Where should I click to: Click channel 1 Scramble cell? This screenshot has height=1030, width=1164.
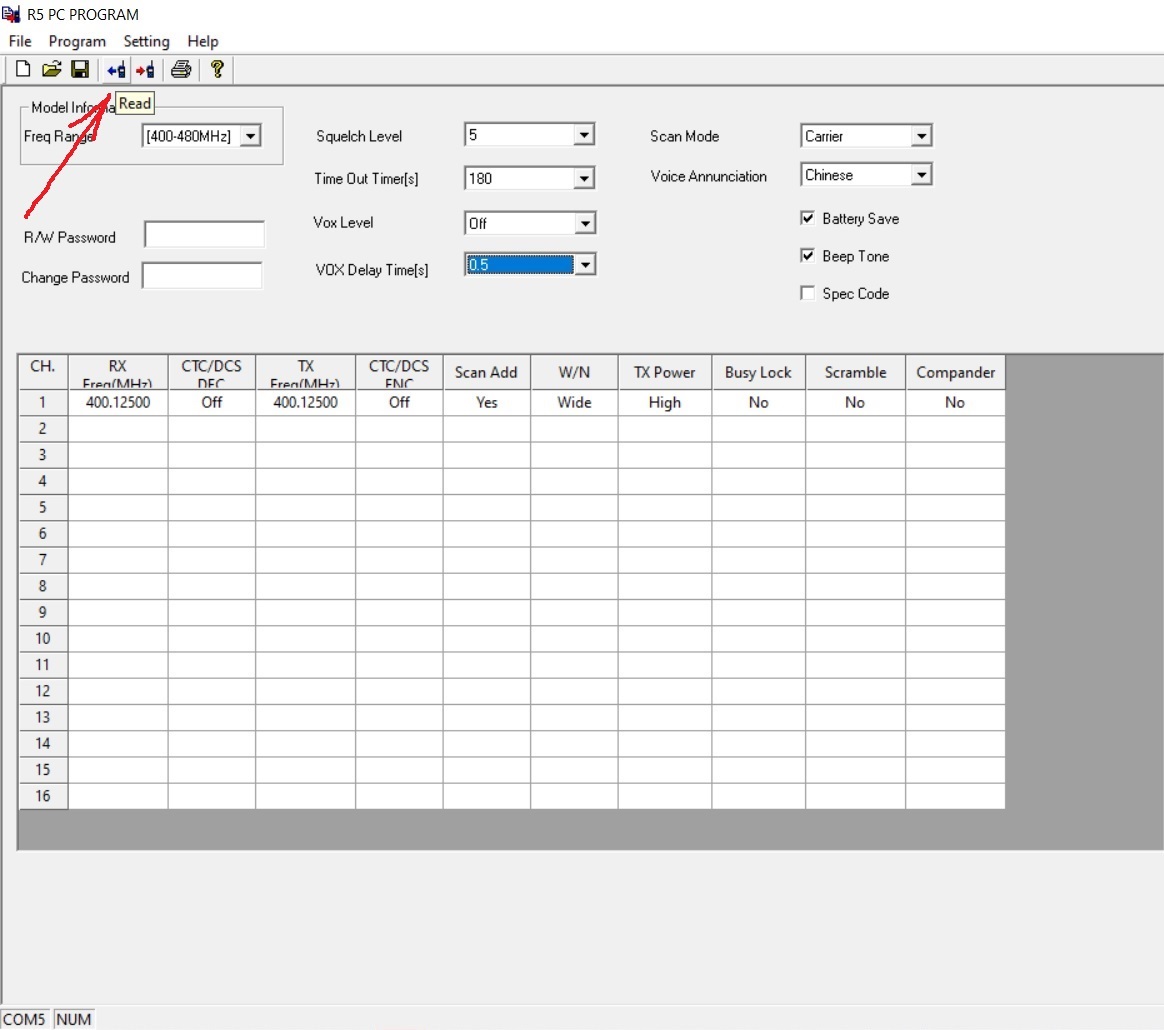[x=855, y=402]
